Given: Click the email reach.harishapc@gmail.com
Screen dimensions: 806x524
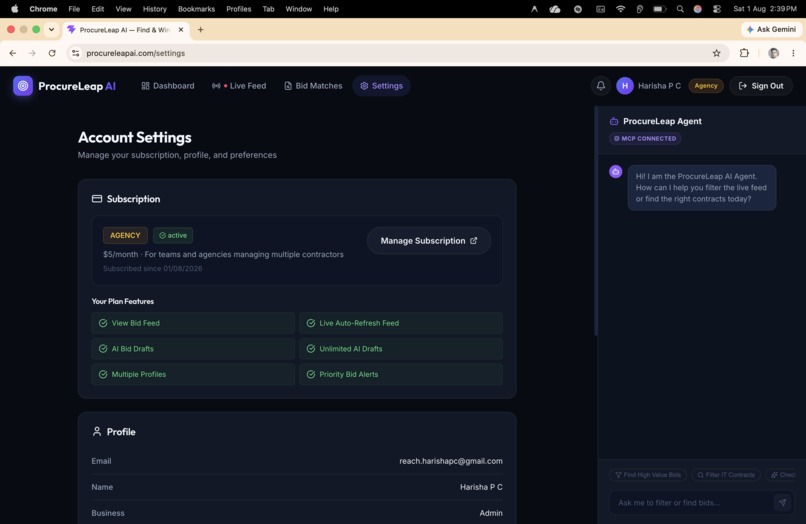Looking at the screenshot, I should [451, 461].
